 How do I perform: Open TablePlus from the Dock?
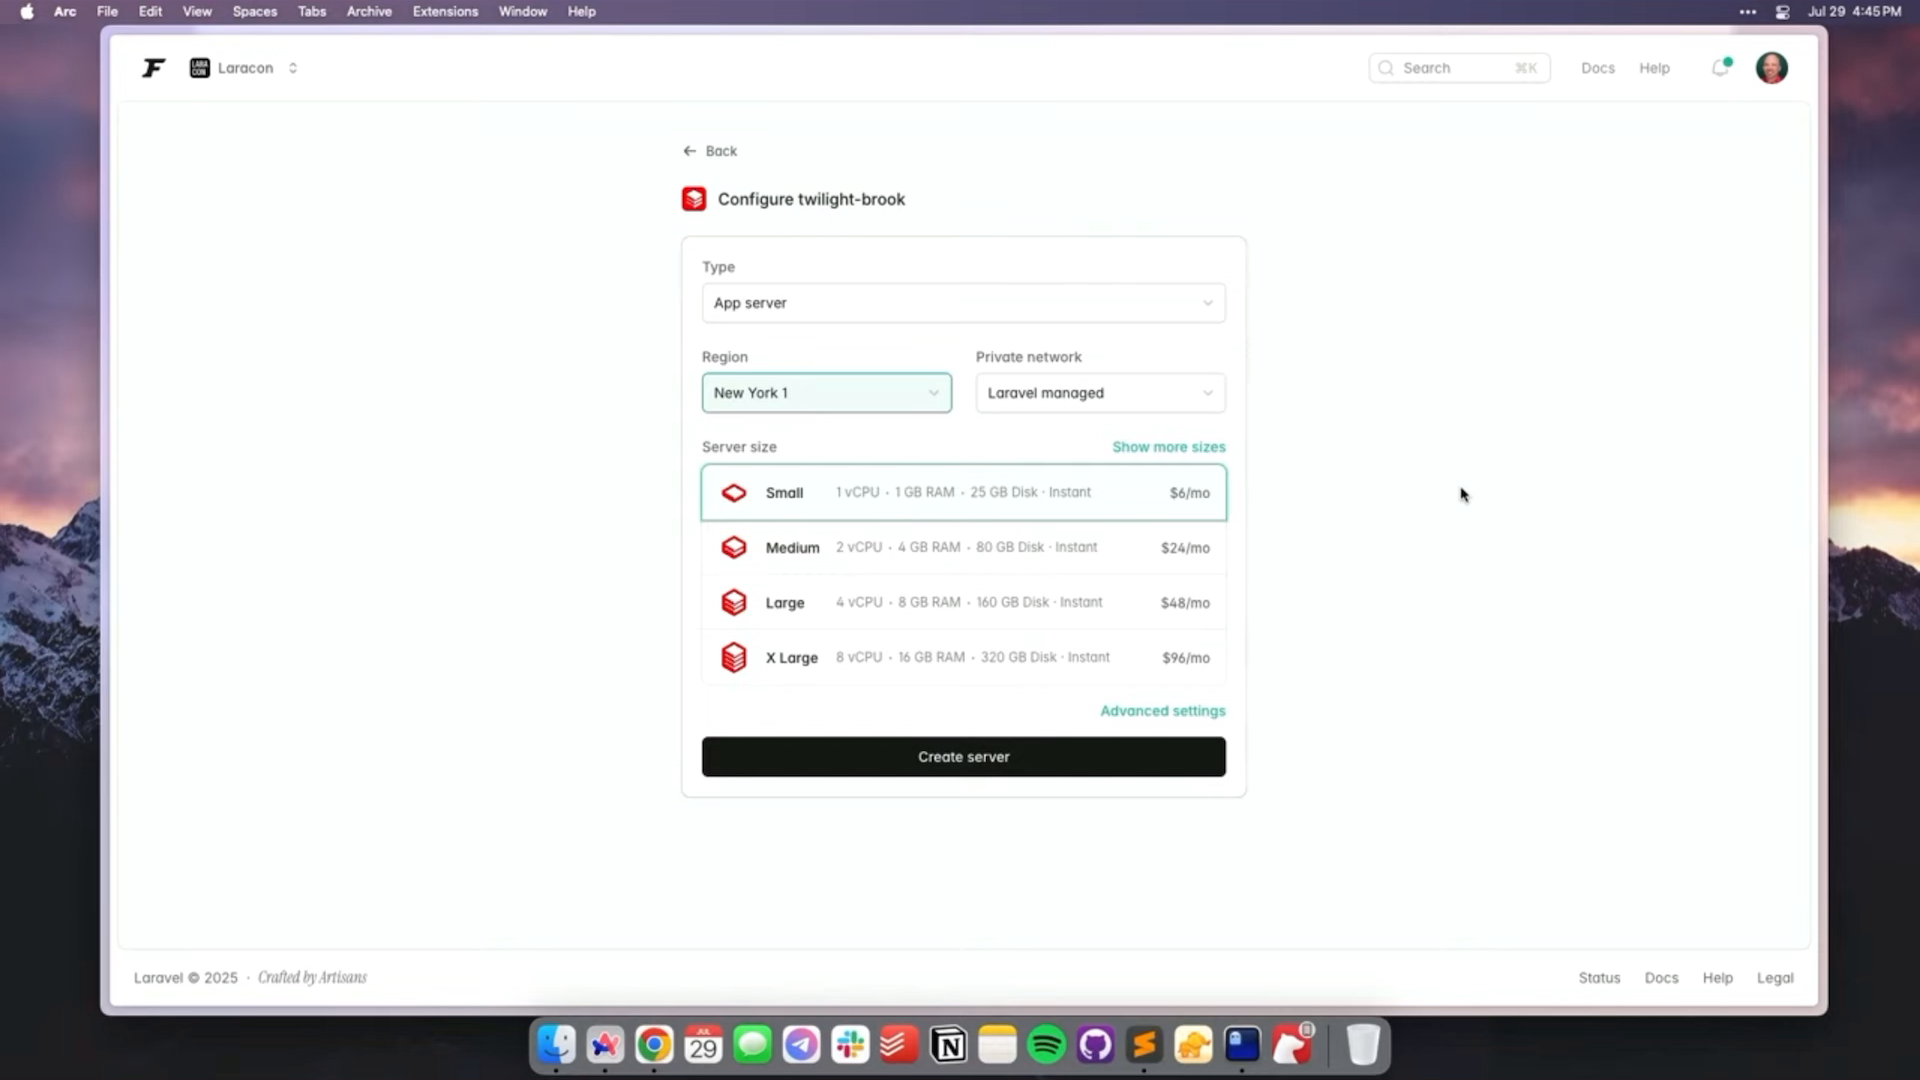(1193, 1046)
